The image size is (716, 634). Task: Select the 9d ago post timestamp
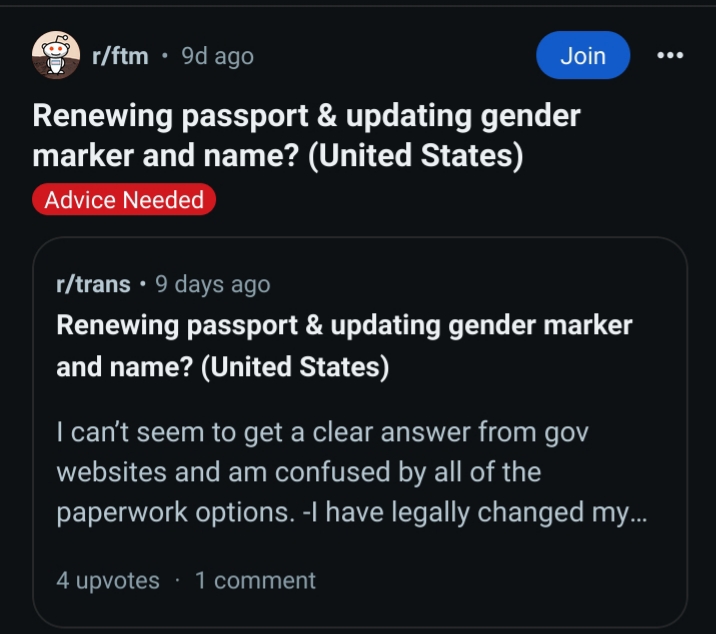217,56
